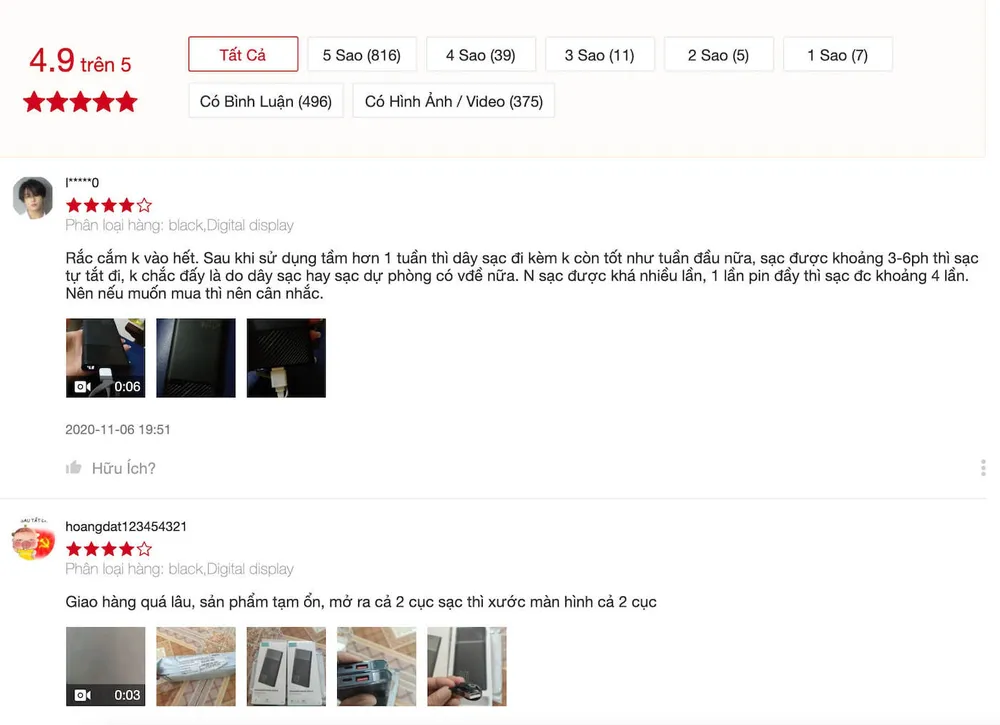Screen dimensions: 1000x725
Task: Select the Tất Cả filter
Action: point(243,54)
